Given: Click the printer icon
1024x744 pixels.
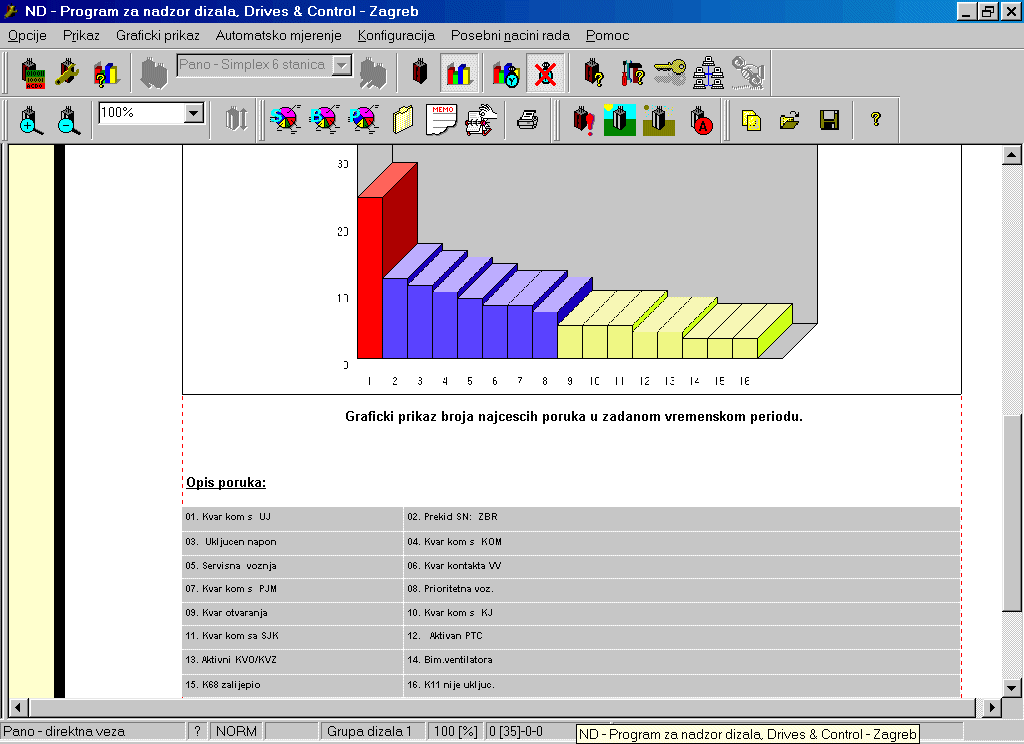Looking at the screenshot, I should click(527, 120).
